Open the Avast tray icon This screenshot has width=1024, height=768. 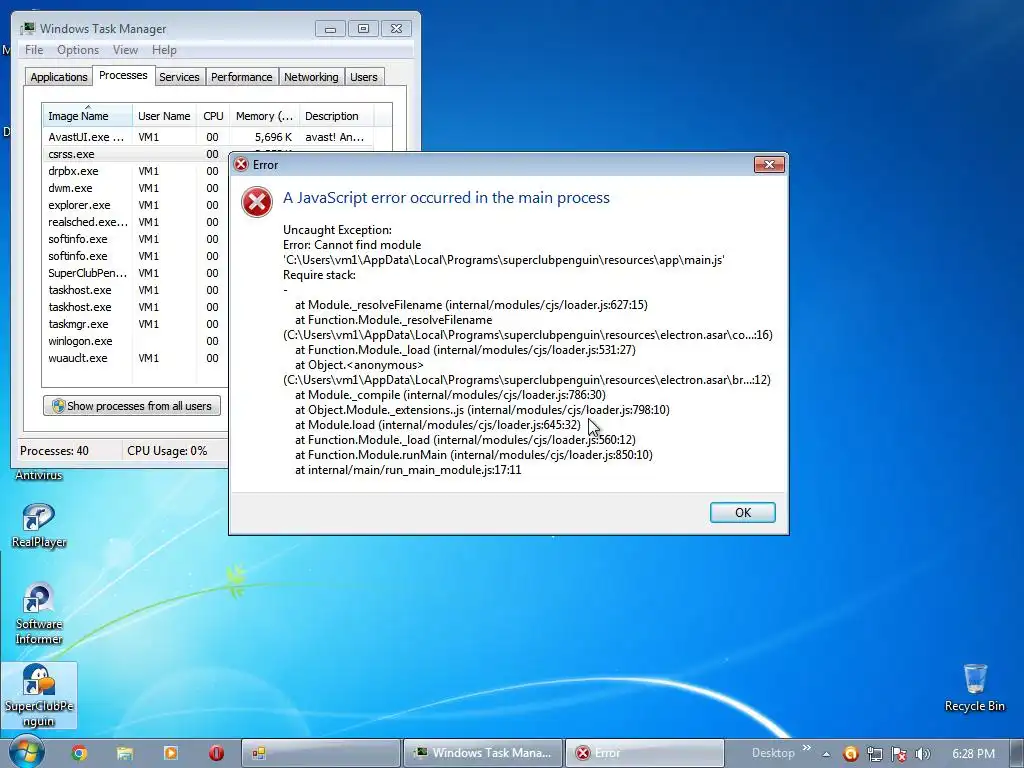click(850, 754)
